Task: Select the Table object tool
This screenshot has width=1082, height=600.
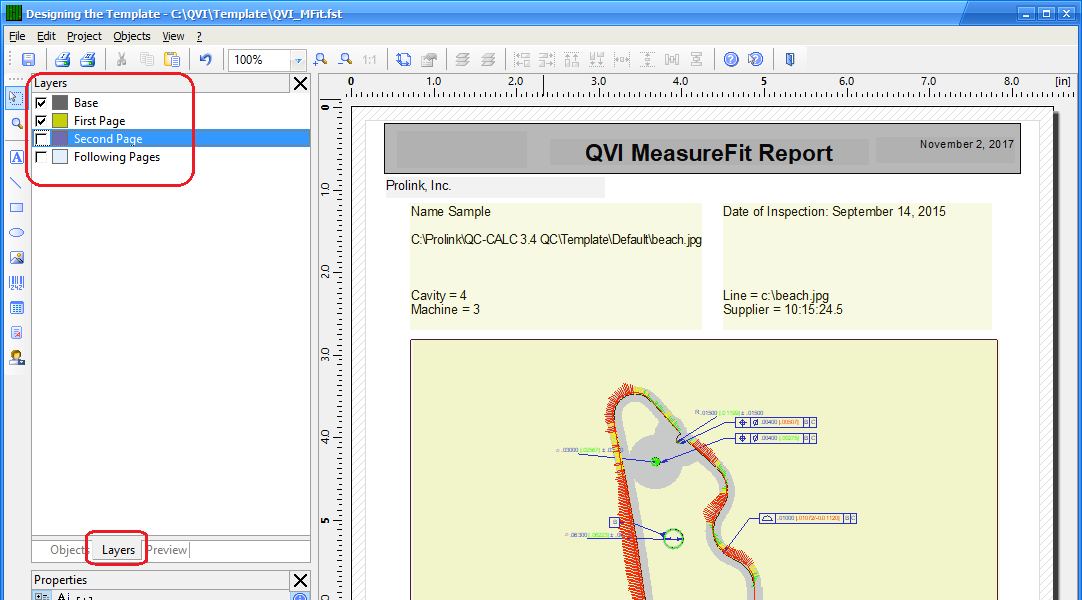Action: tap(17, 308)
